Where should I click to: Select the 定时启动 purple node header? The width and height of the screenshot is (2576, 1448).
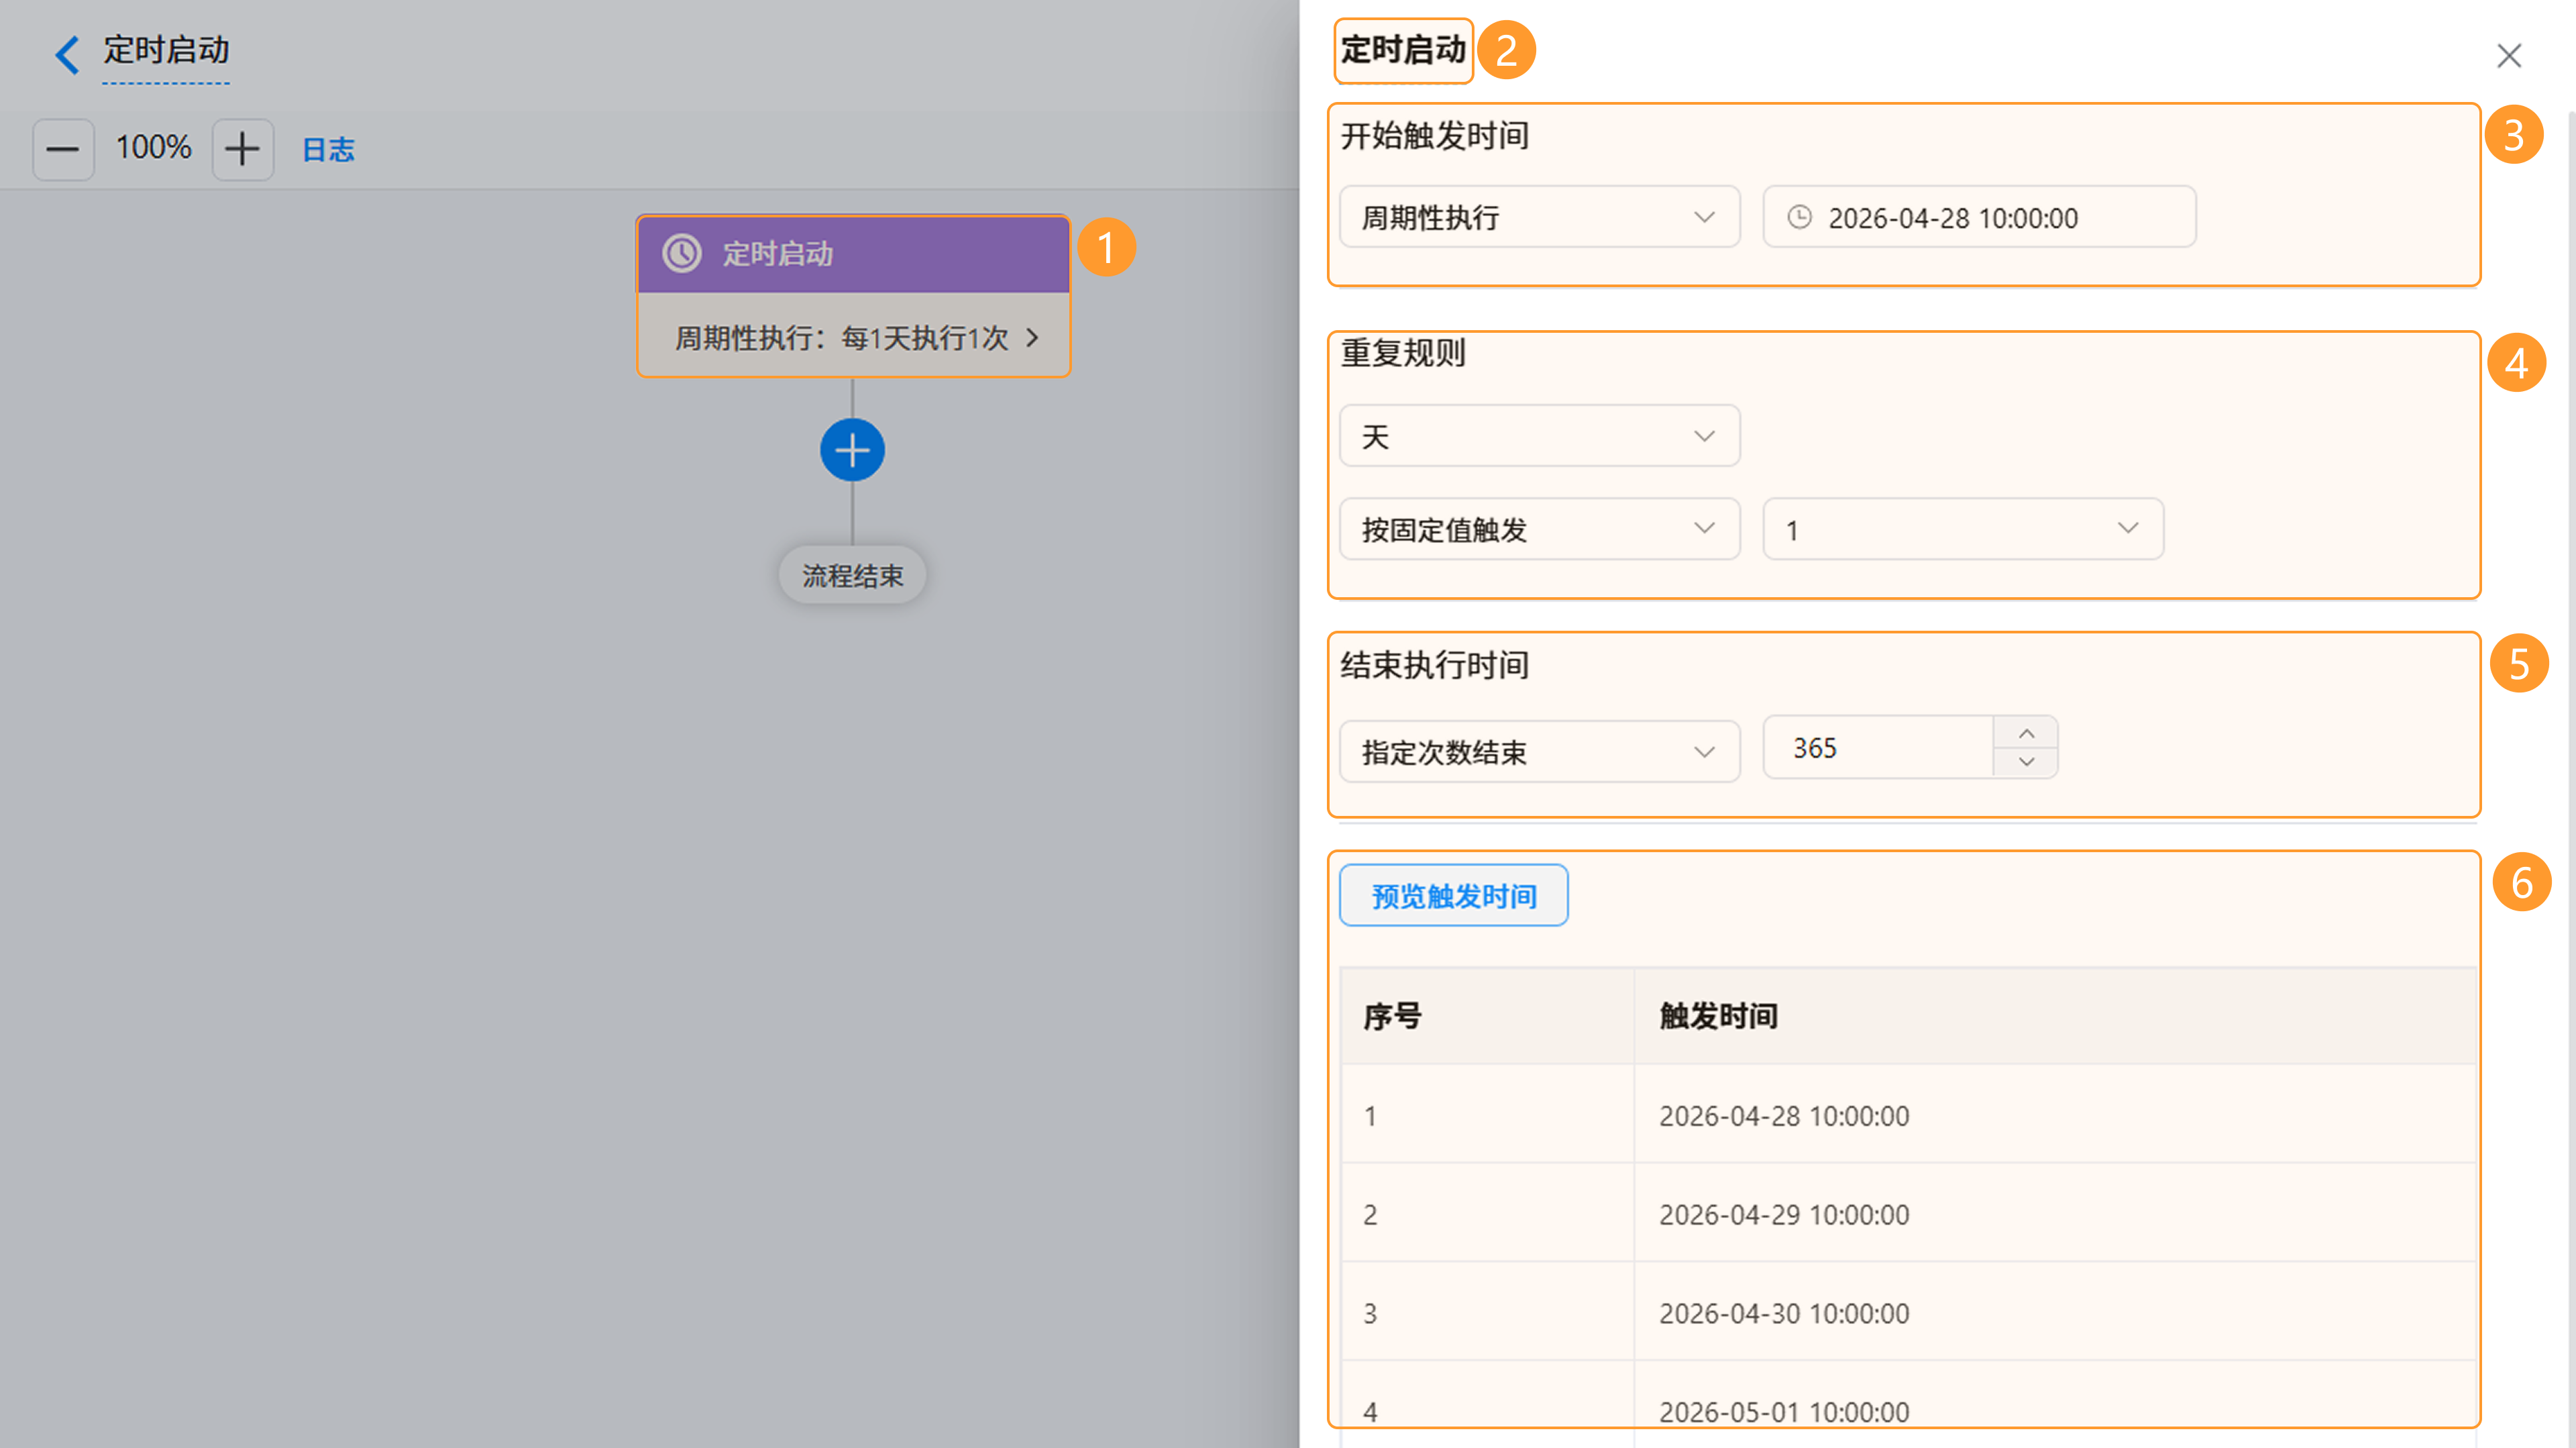click(x=853, y=254)
